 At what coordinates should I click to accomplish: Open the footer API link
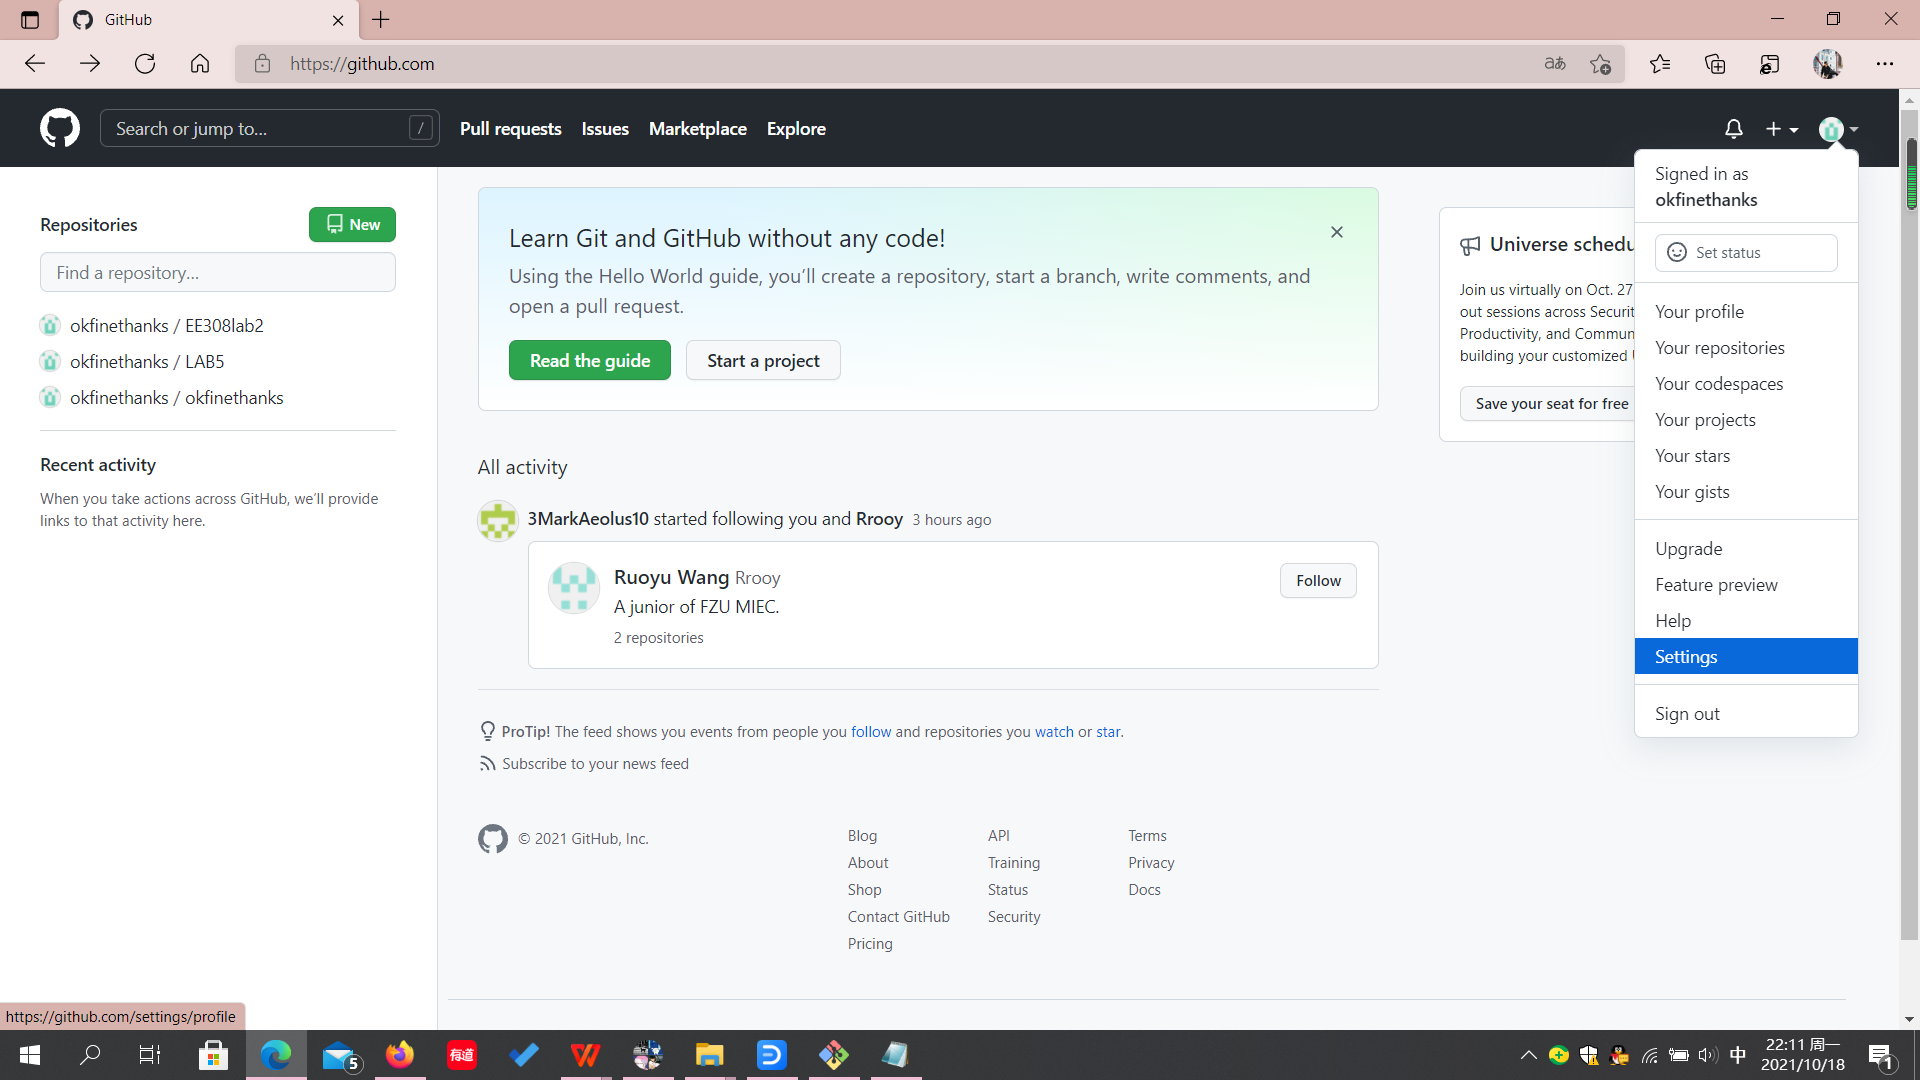pyautogui.click(x=999, y=836)
